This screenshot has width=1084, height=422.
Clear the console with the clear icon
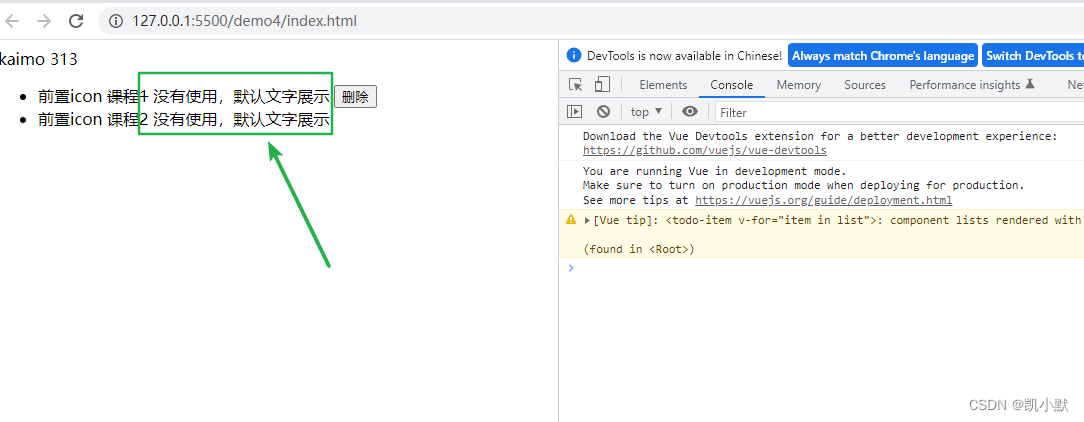click(604, 111)
